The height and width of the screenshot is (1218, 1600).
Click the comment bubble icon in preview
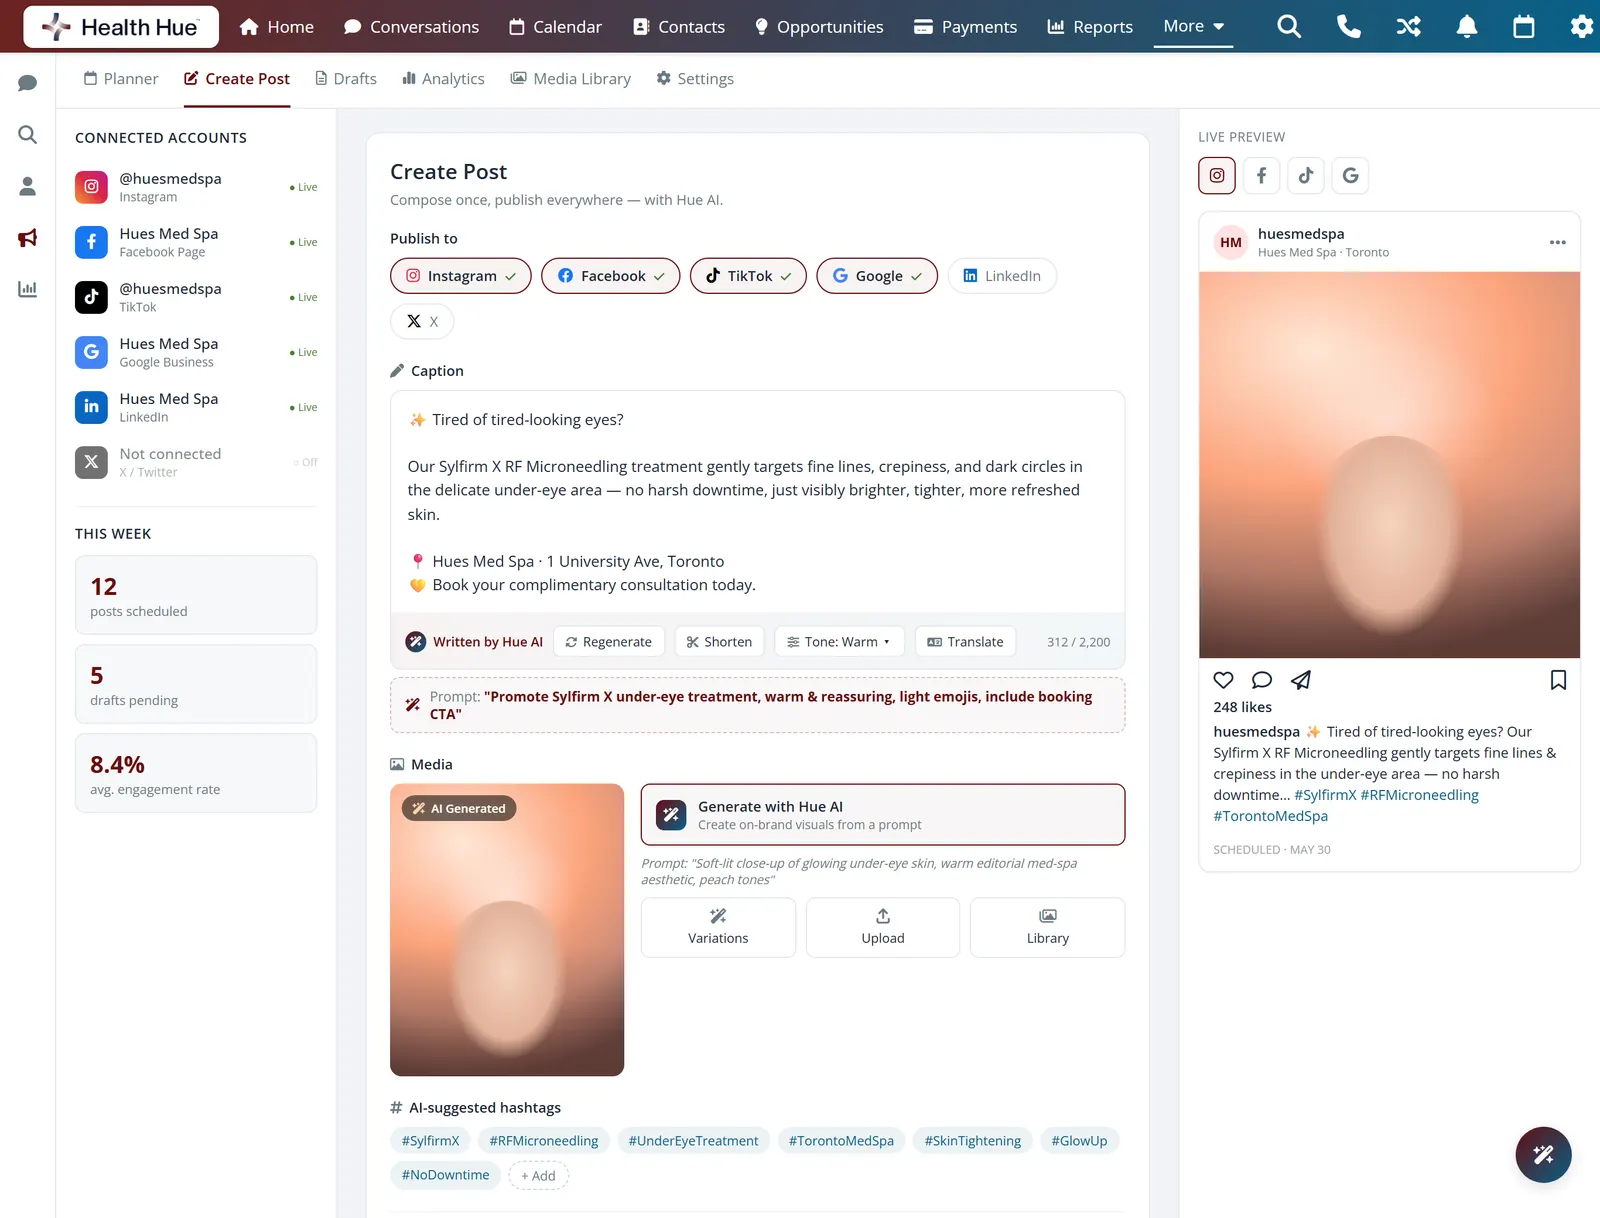point(1262,680)
